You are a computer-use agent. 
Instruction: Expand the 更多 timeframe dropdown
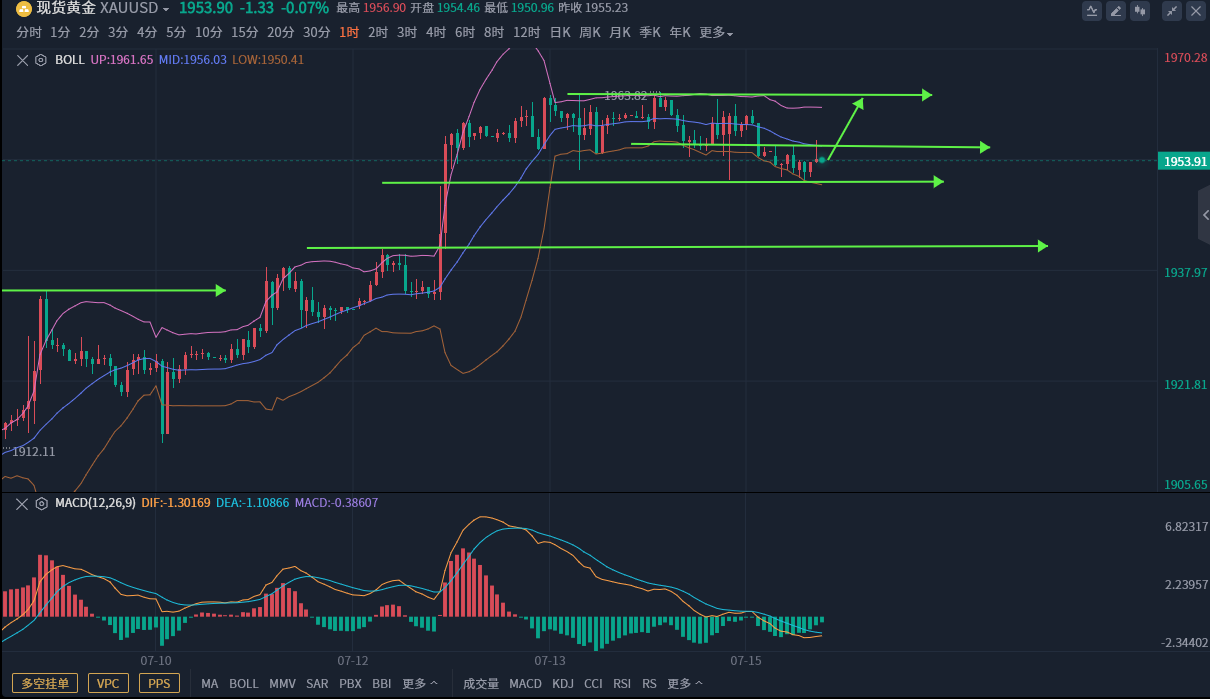click(716, 32)
